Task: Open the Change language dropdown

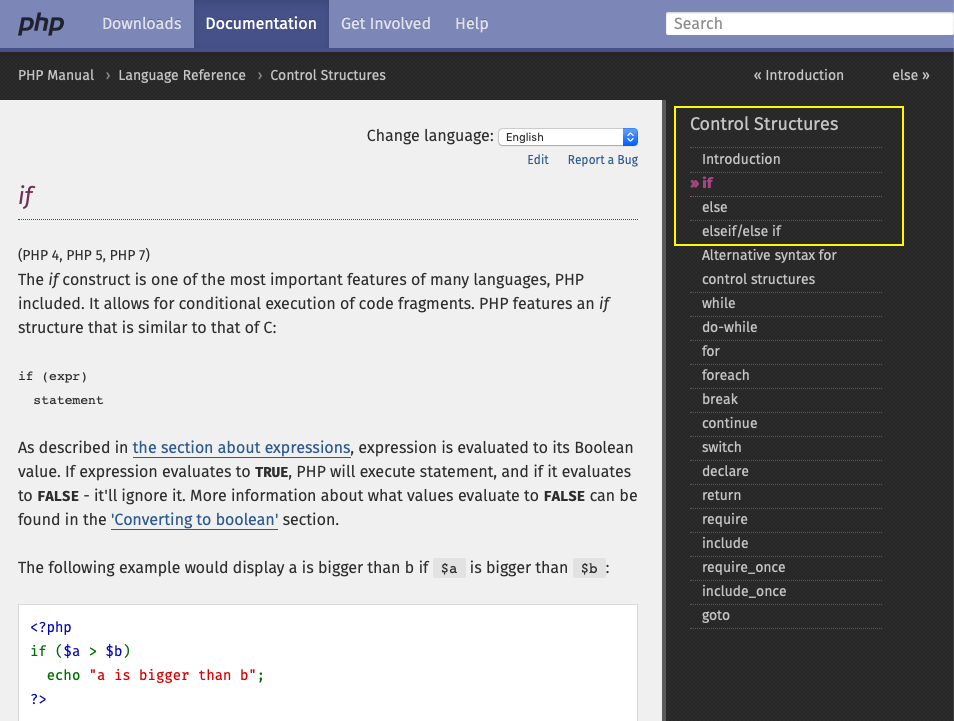Action: click(568, 137)
